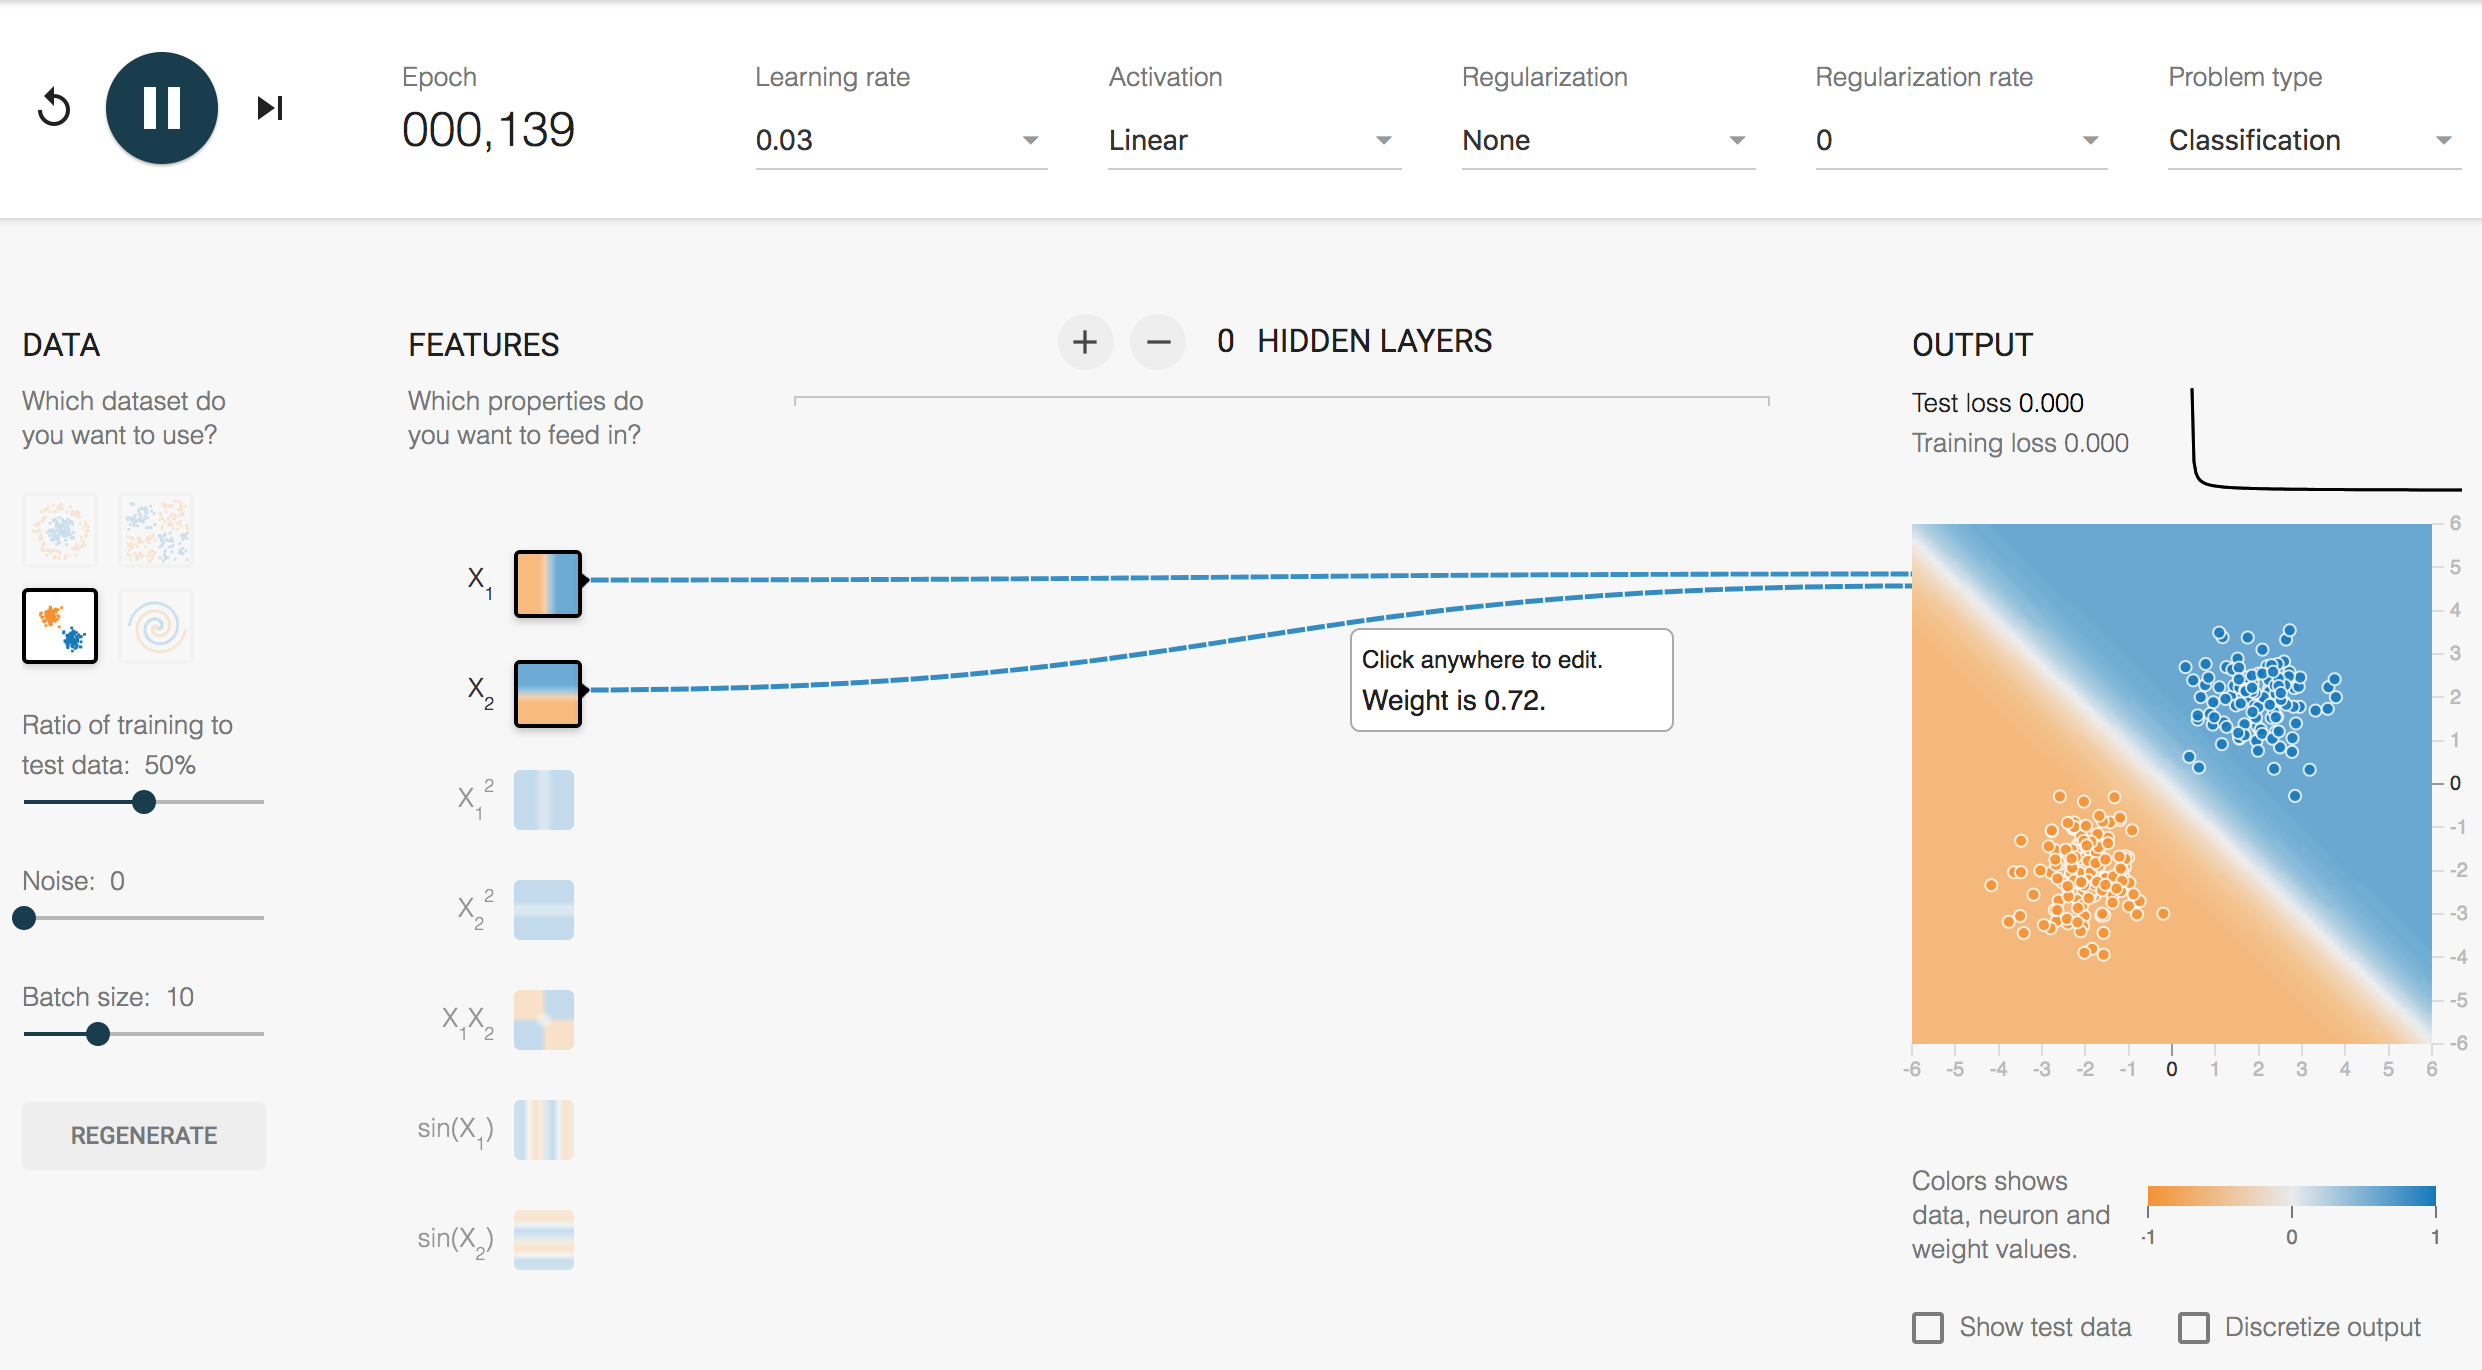Click REGENERATE to refresh dataset
Image resolution: width=2482 pixels, height=1370 pixels.
point(143,1134)
